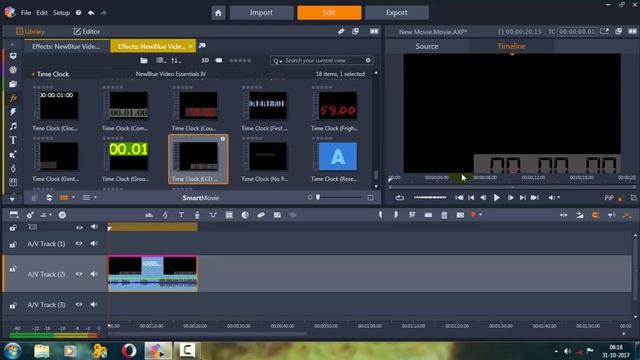Collapse the Time Clock group

(33, 74)
